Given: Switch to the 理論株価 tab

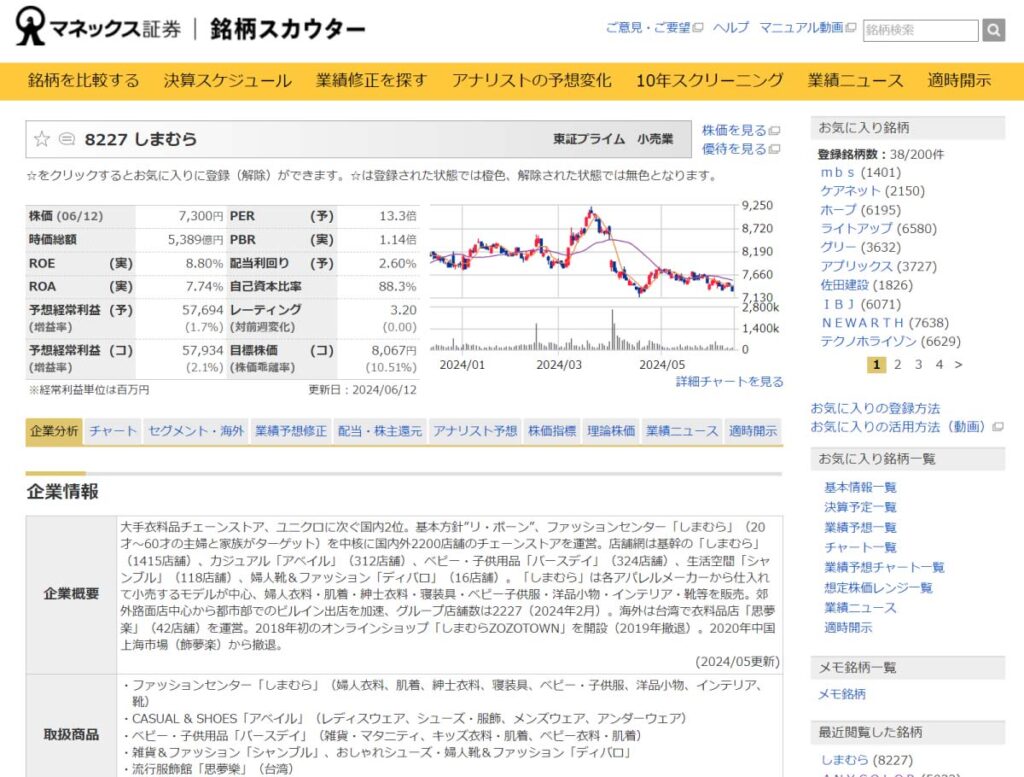Looking at the screenshot, I should [611, 431].
